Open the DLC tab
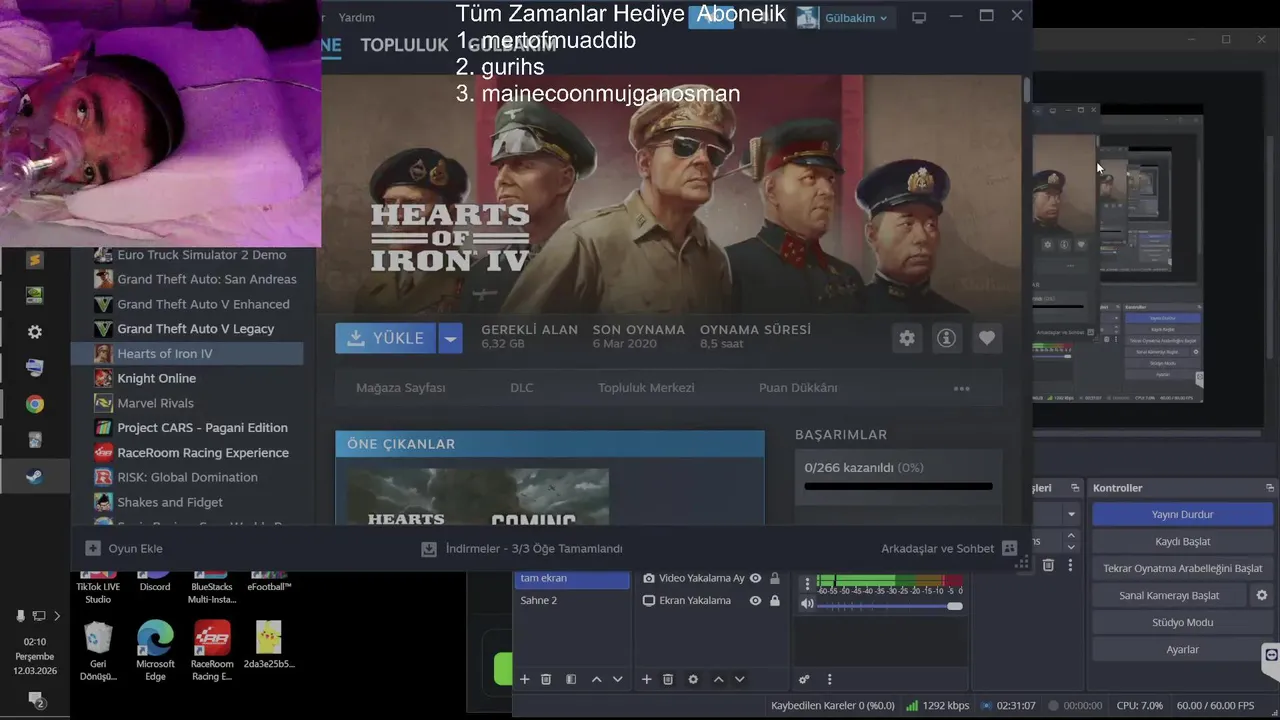 [522, 388]
